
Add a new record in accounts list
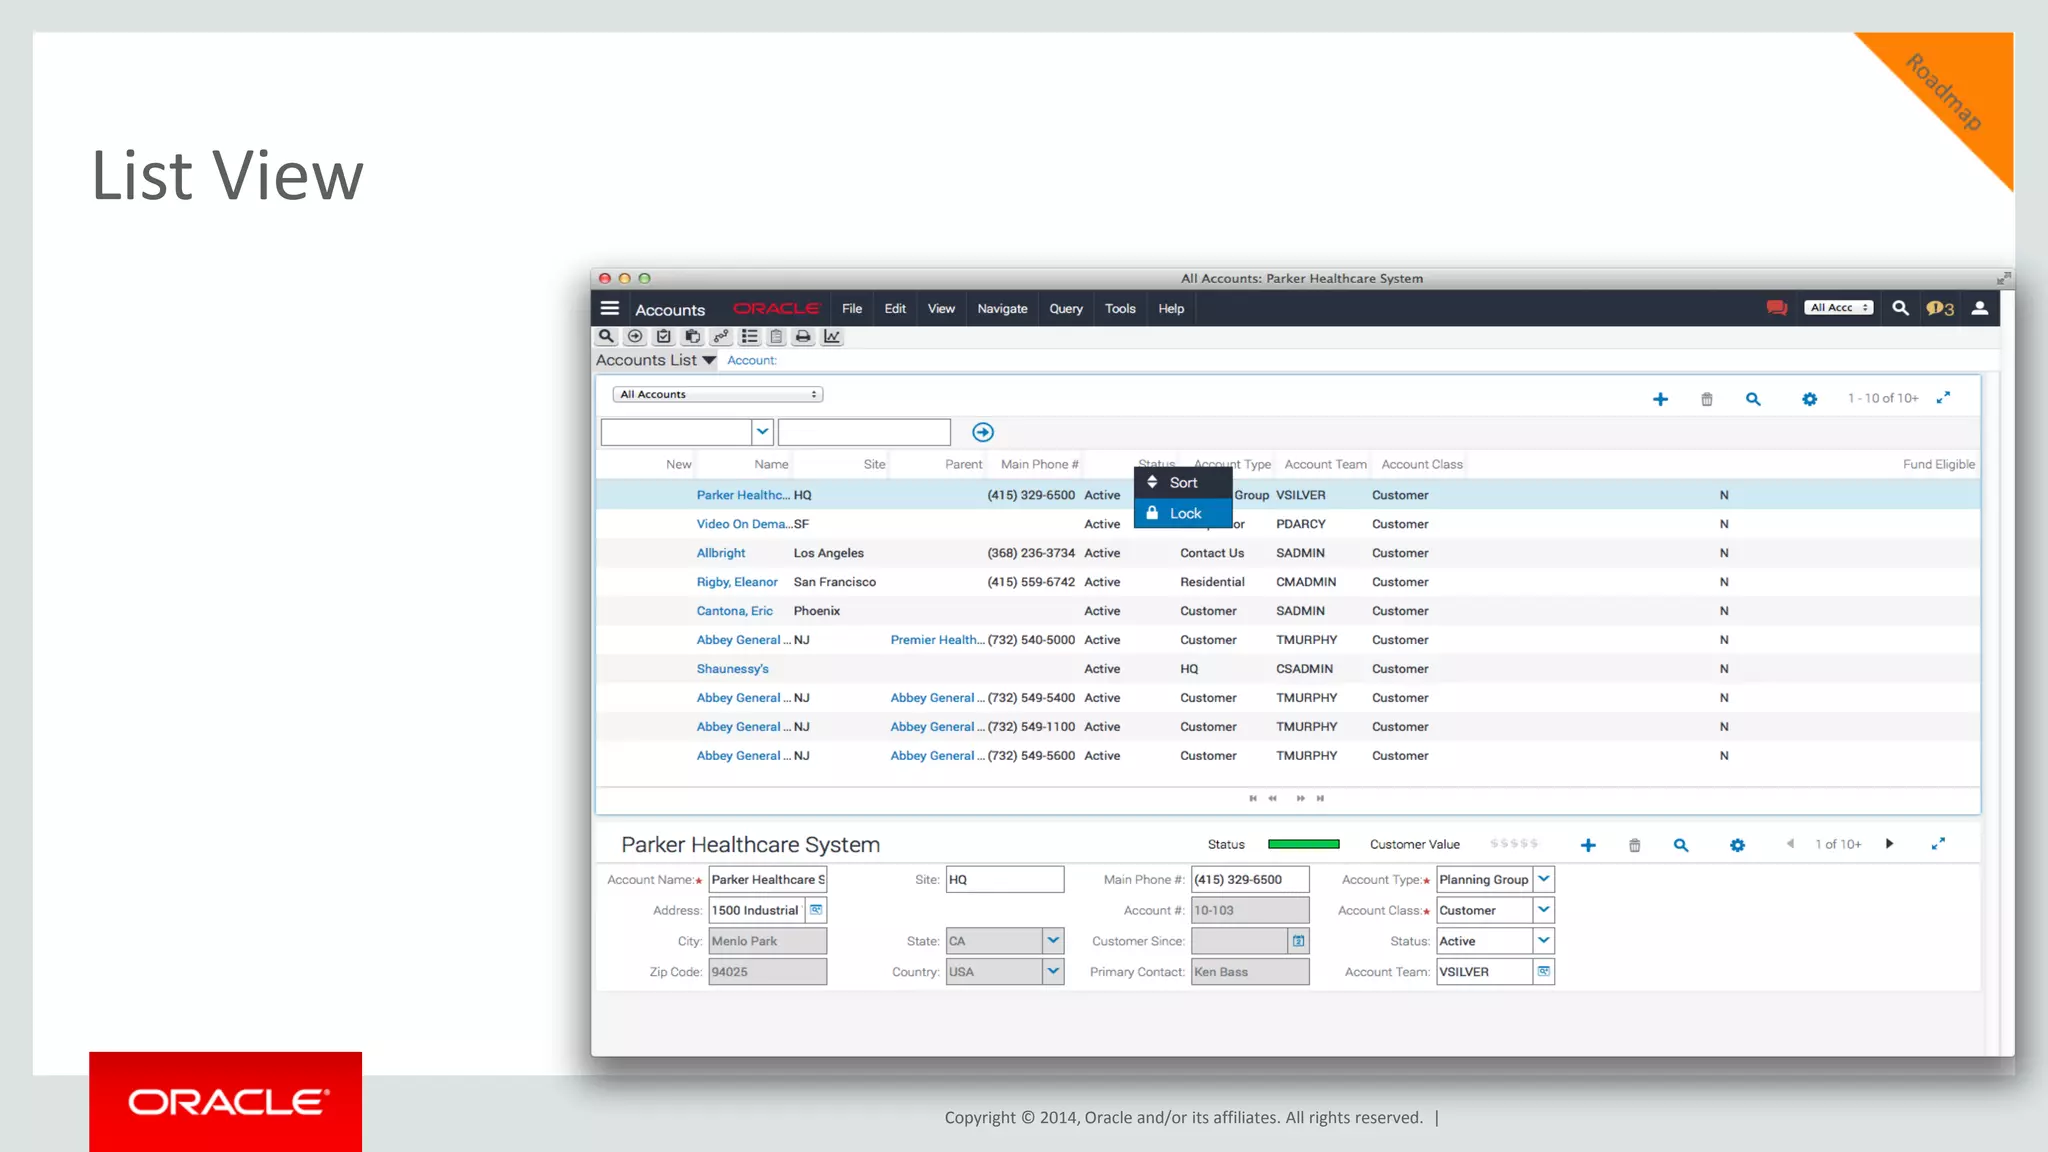point(1660,399)
